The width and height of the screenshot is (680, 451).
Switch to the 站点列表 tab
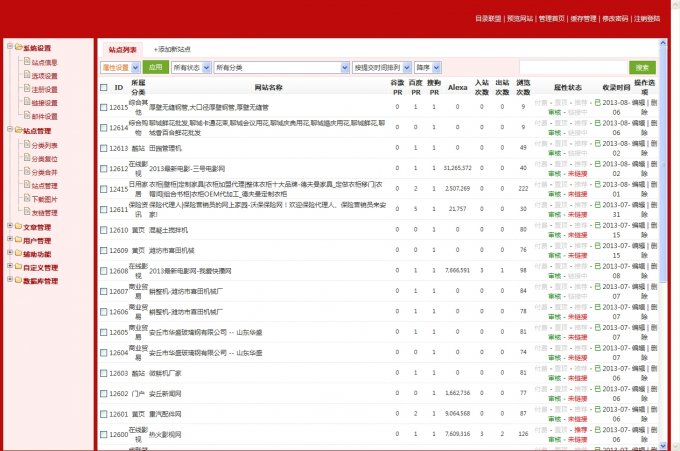[x=122, y=50]
